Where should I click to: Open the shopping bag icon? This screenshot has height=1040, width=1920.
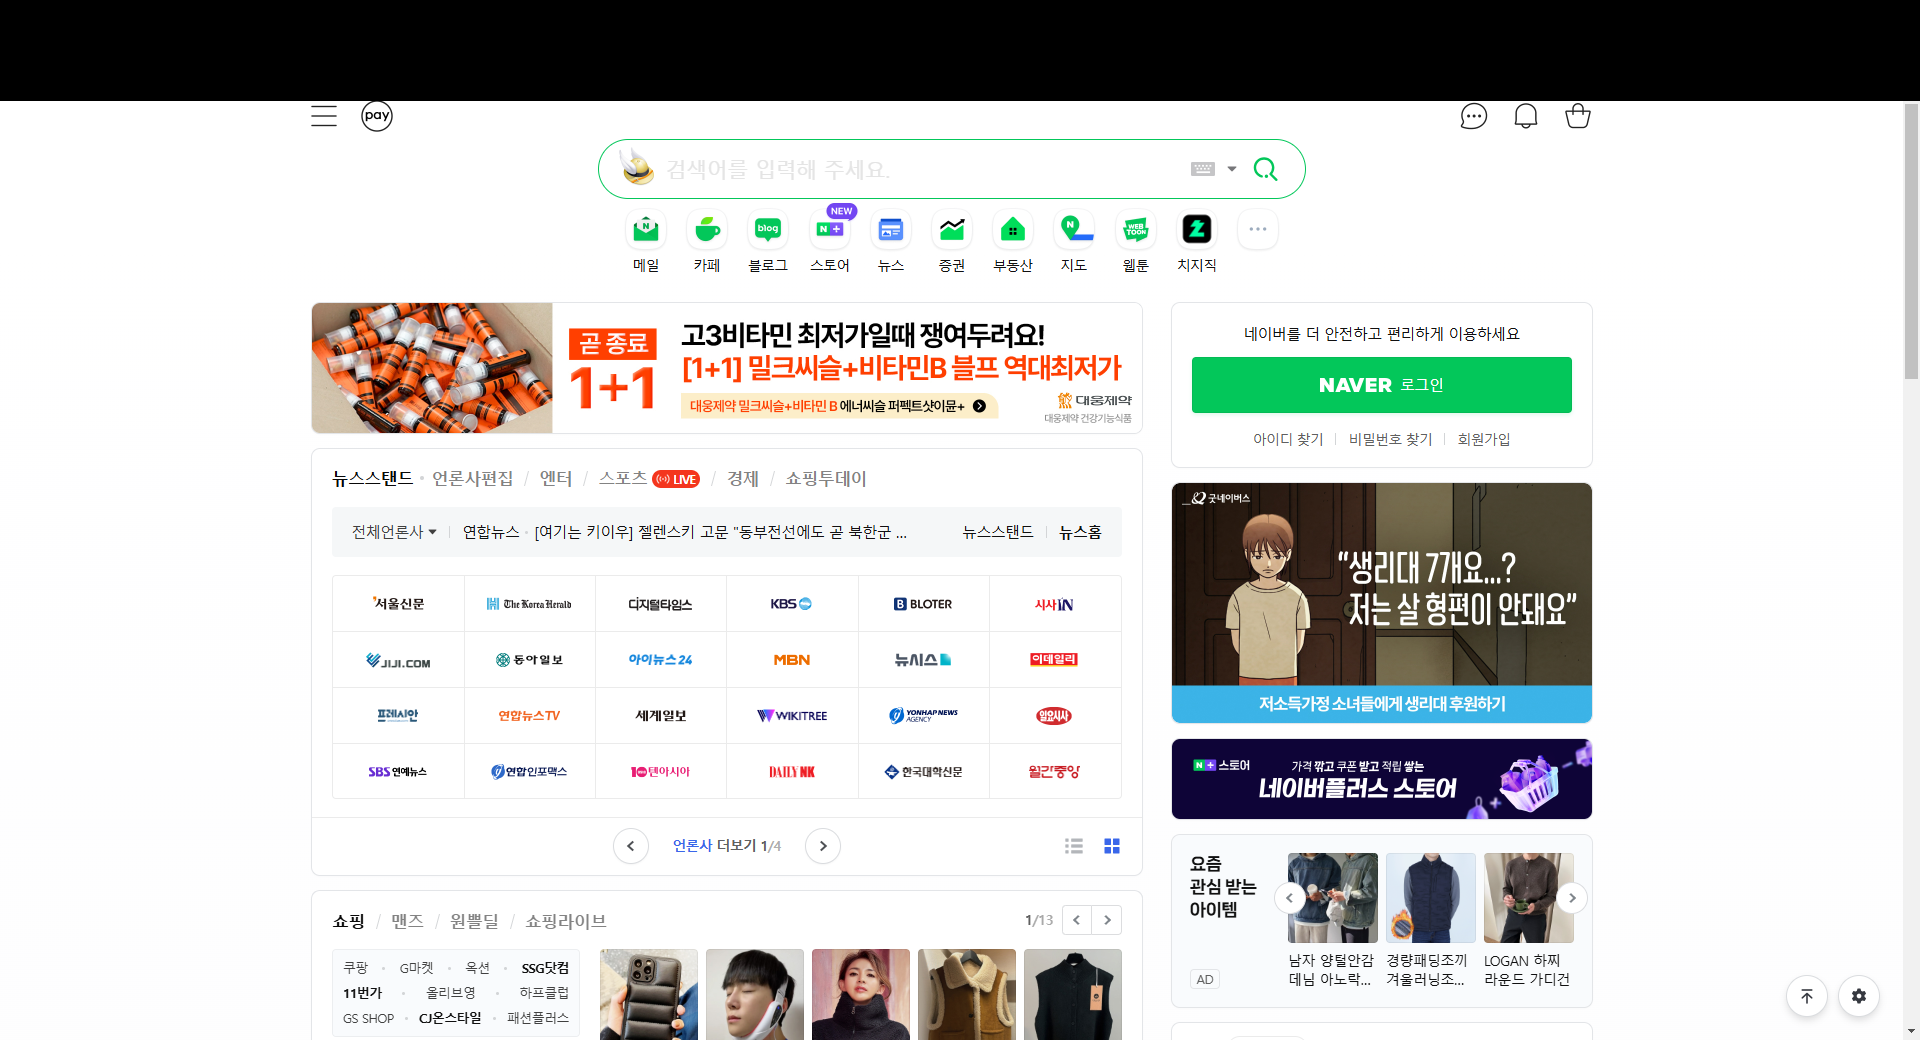click(x=1577, y=115)
